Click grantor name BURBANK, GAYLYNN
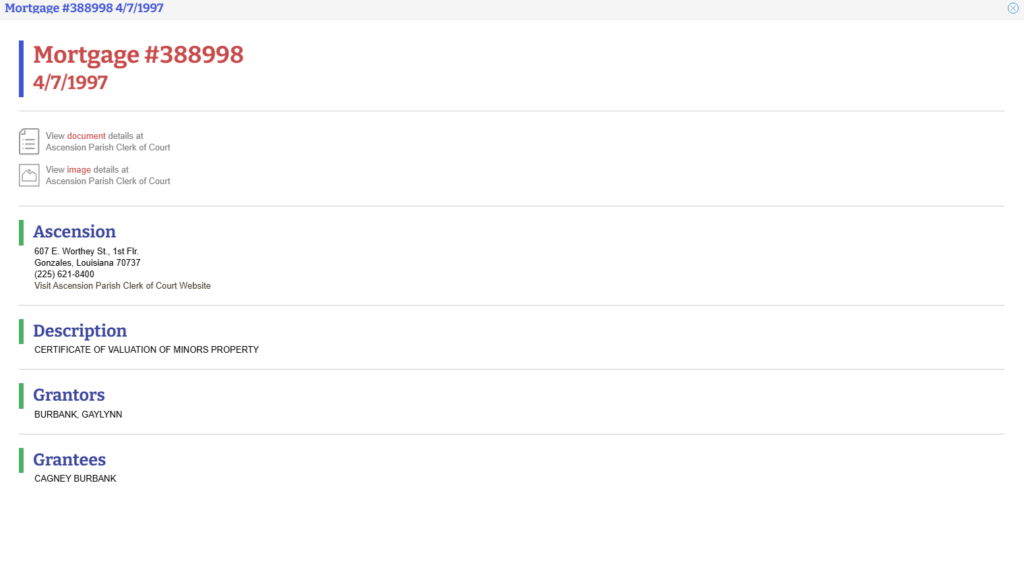 78,414
